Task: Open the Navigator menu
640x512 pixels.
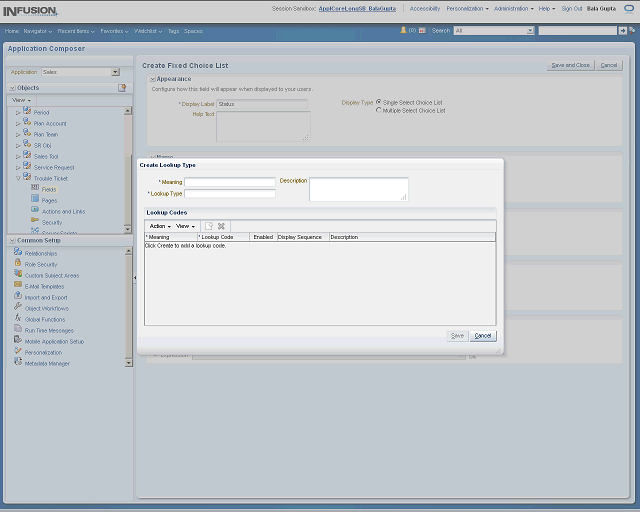Action: (x=38, y=31)
